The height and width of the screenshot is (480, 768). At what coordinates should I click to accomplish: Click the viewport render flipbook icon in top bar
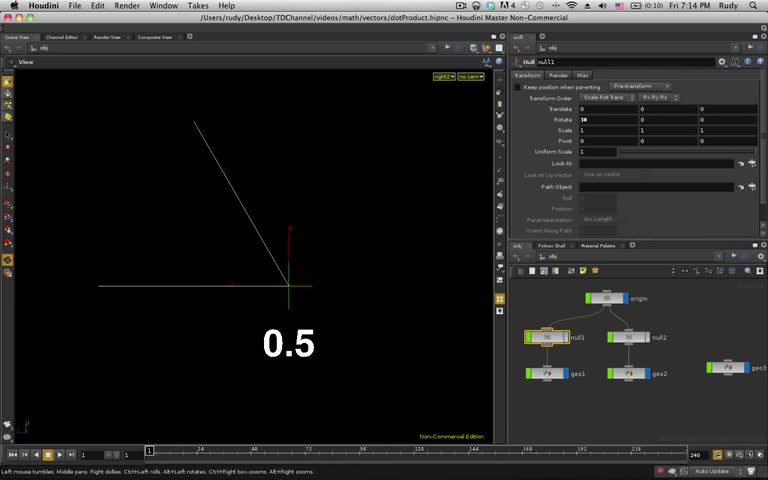(486, 48)
